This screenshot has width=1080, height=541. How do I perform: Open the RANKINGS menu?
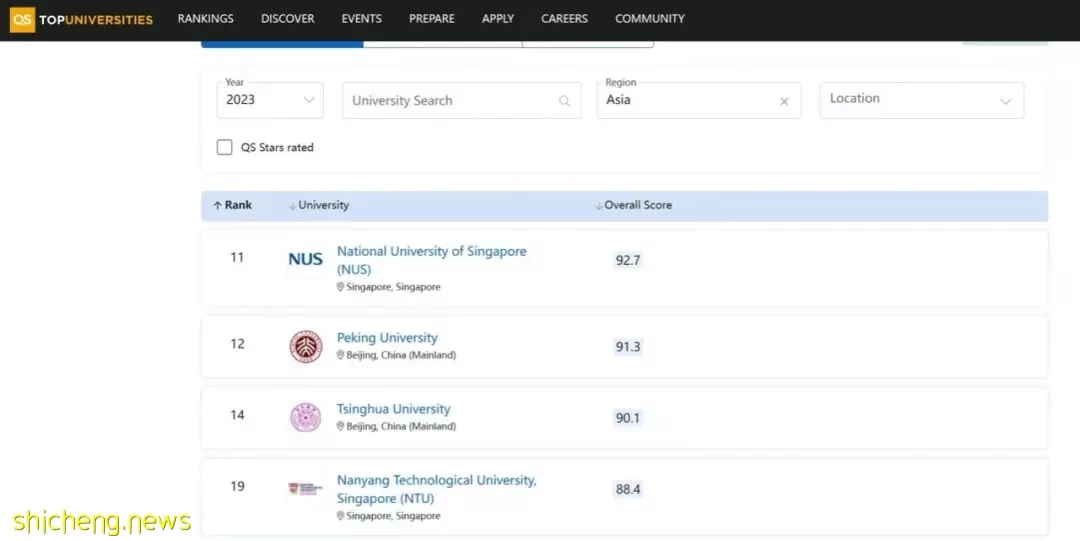click(x=205, y=19)
